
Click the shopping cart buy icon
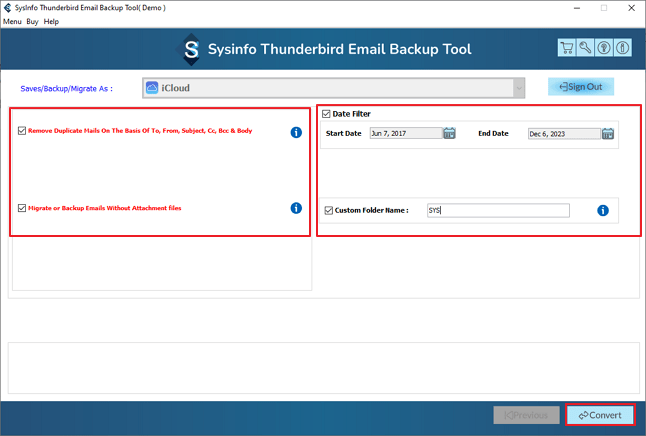[568, 48]
